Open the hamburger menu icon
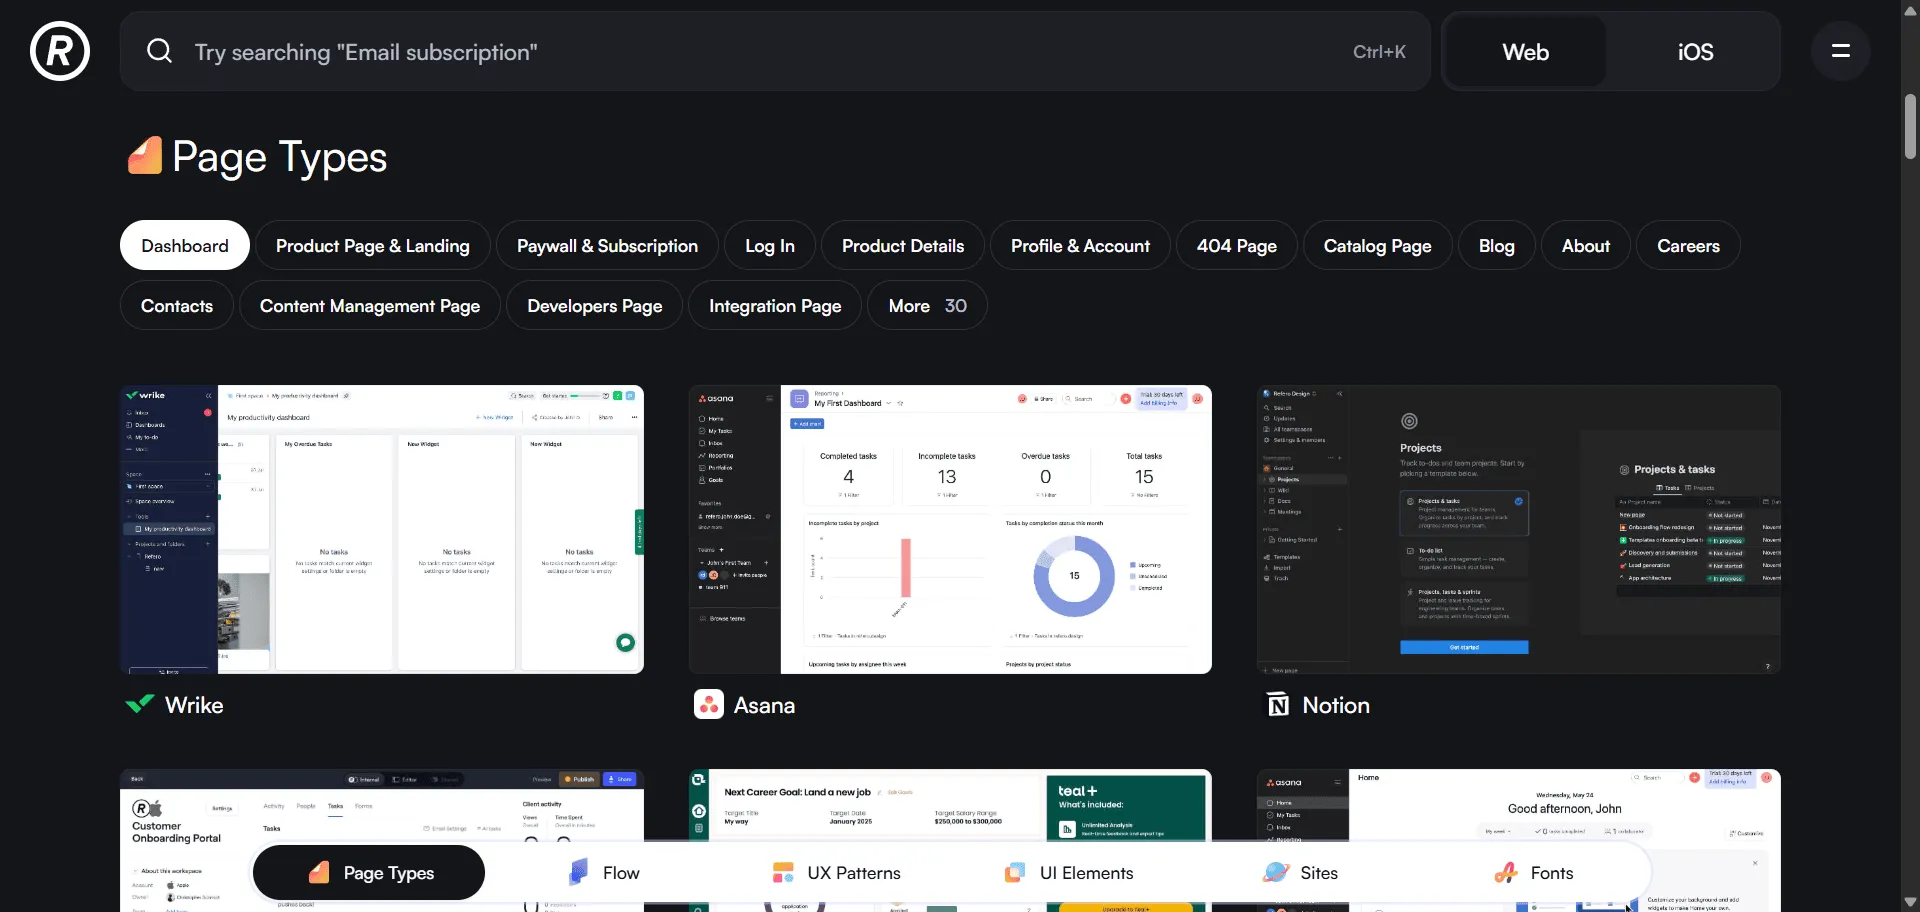Viewport: 1920px width, 912px height. click(x=1840, y=51)
